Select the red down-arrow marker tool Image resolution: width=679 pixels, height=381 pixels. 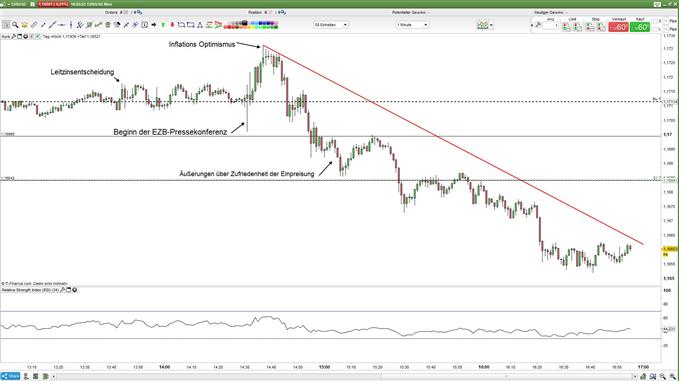click(x=172, y=25)
